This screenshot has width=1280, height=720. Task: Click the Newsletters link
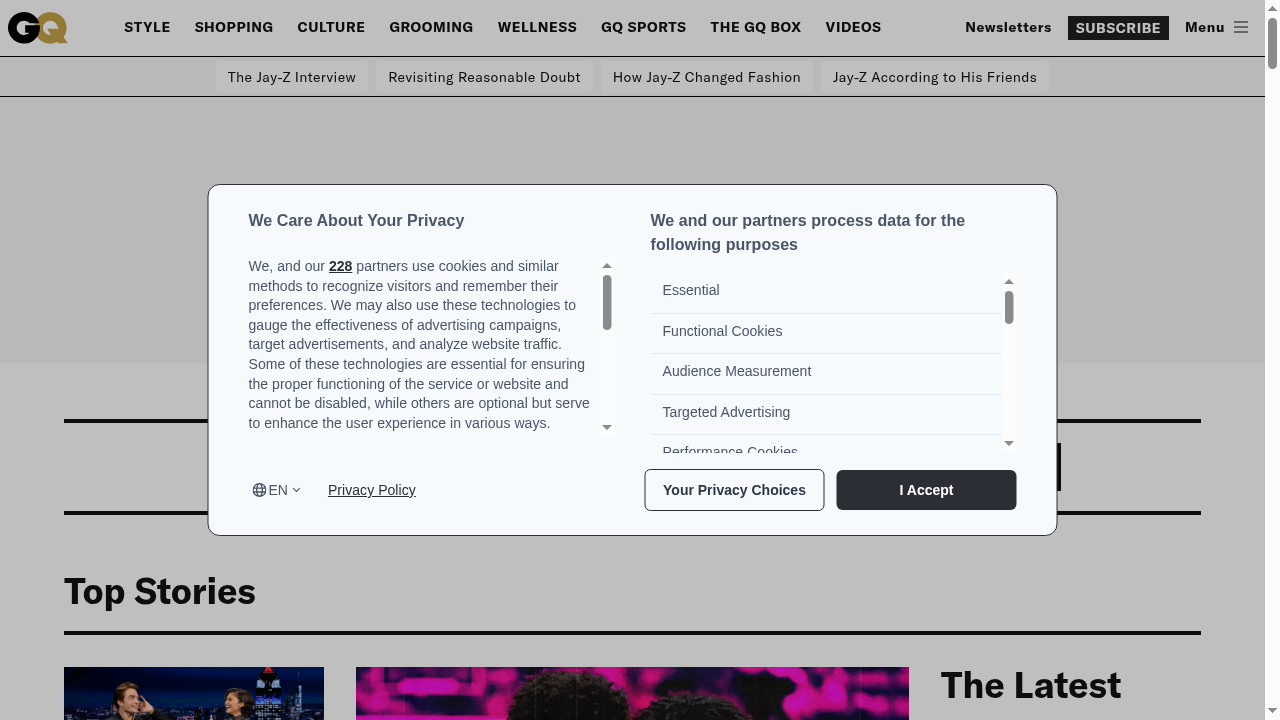[x=1008, y=28]
